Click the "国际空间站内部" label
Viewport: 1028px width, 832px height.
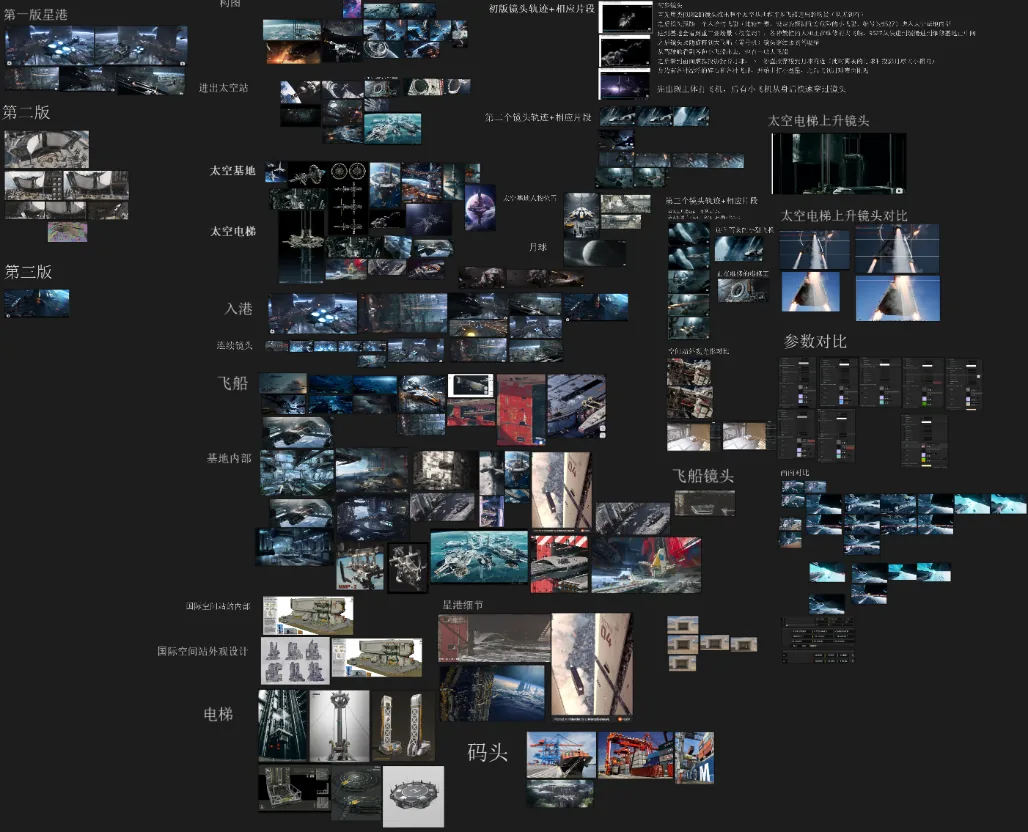(x=218, y=606)
